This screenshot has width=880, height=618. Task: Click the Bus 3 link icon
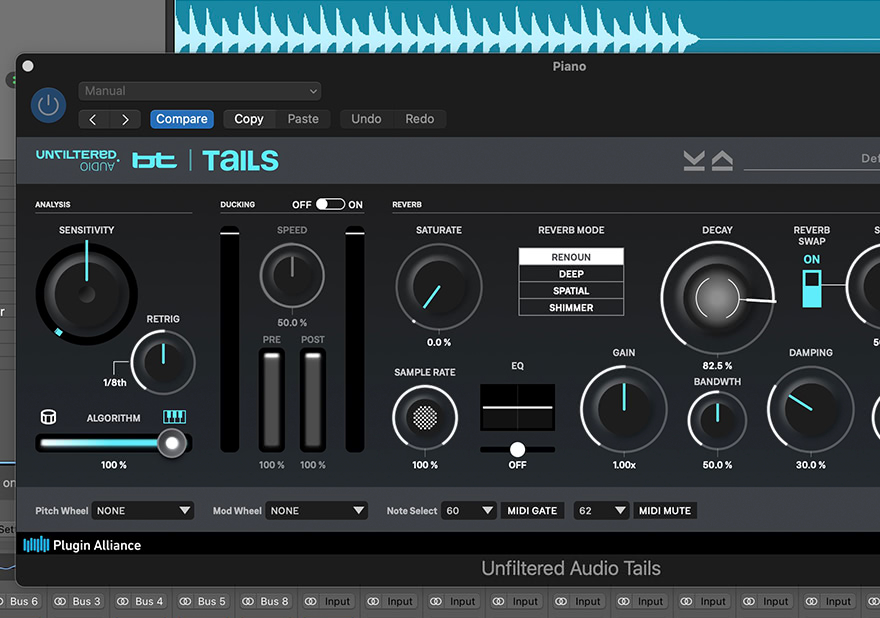point(59,601)
